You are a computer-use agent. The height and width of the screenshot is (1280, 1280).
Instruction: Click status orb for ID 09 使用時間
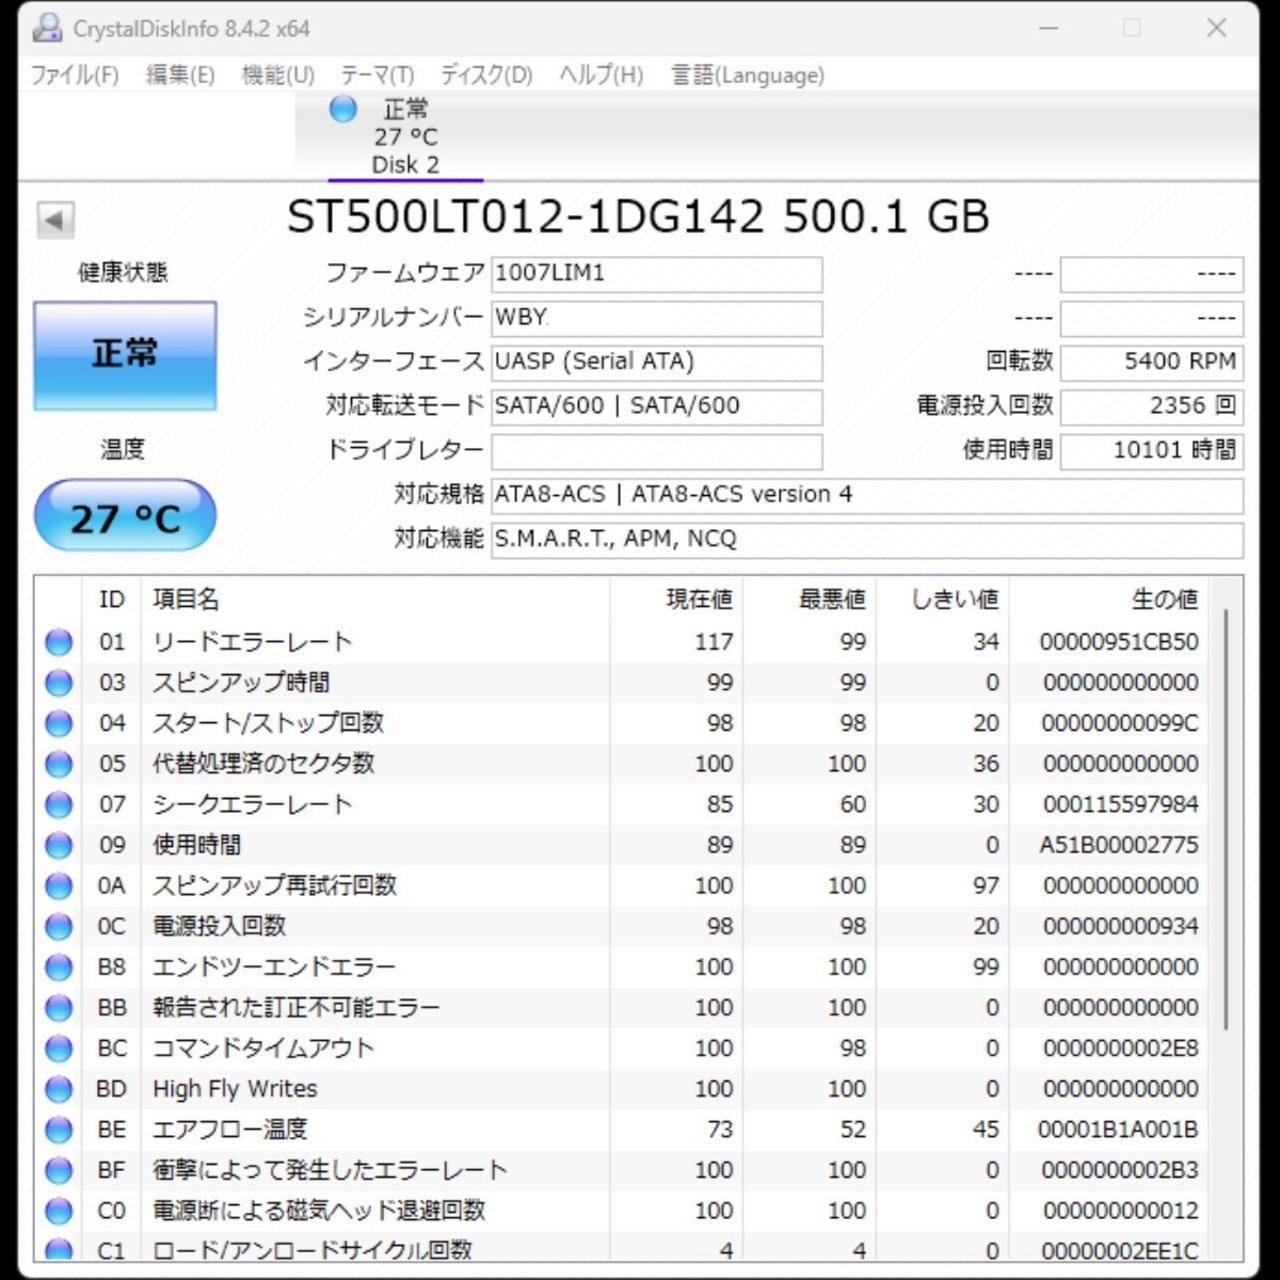pos(59,845)
